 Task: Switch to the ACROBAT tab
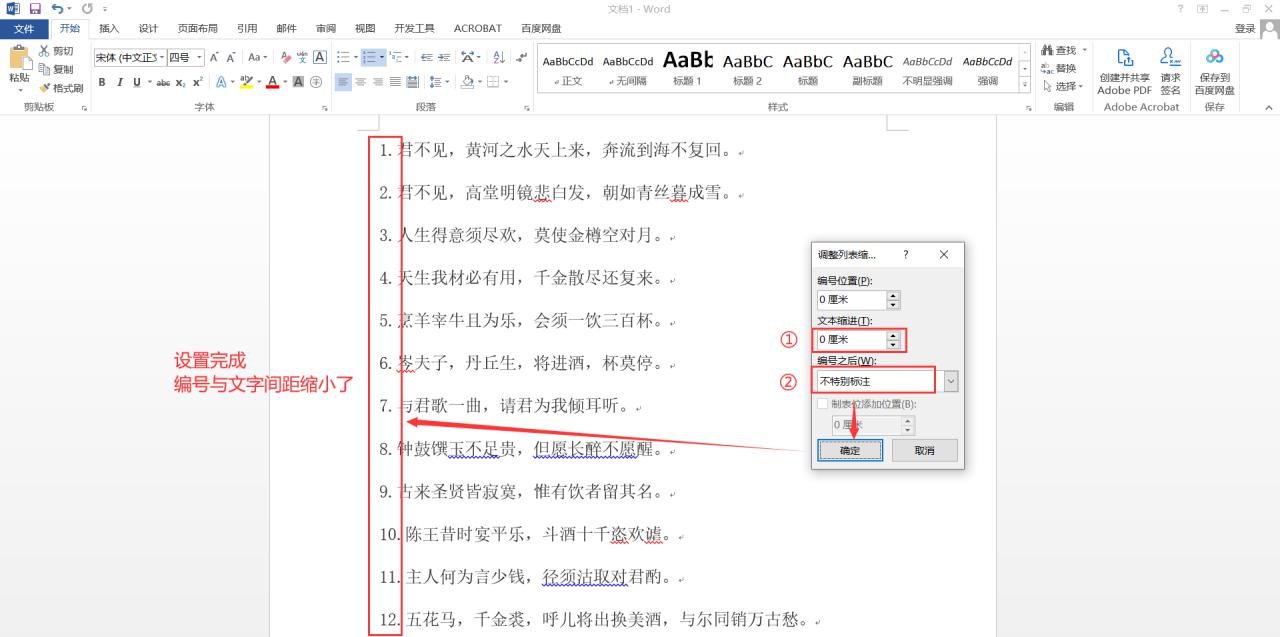click(478, 28)
